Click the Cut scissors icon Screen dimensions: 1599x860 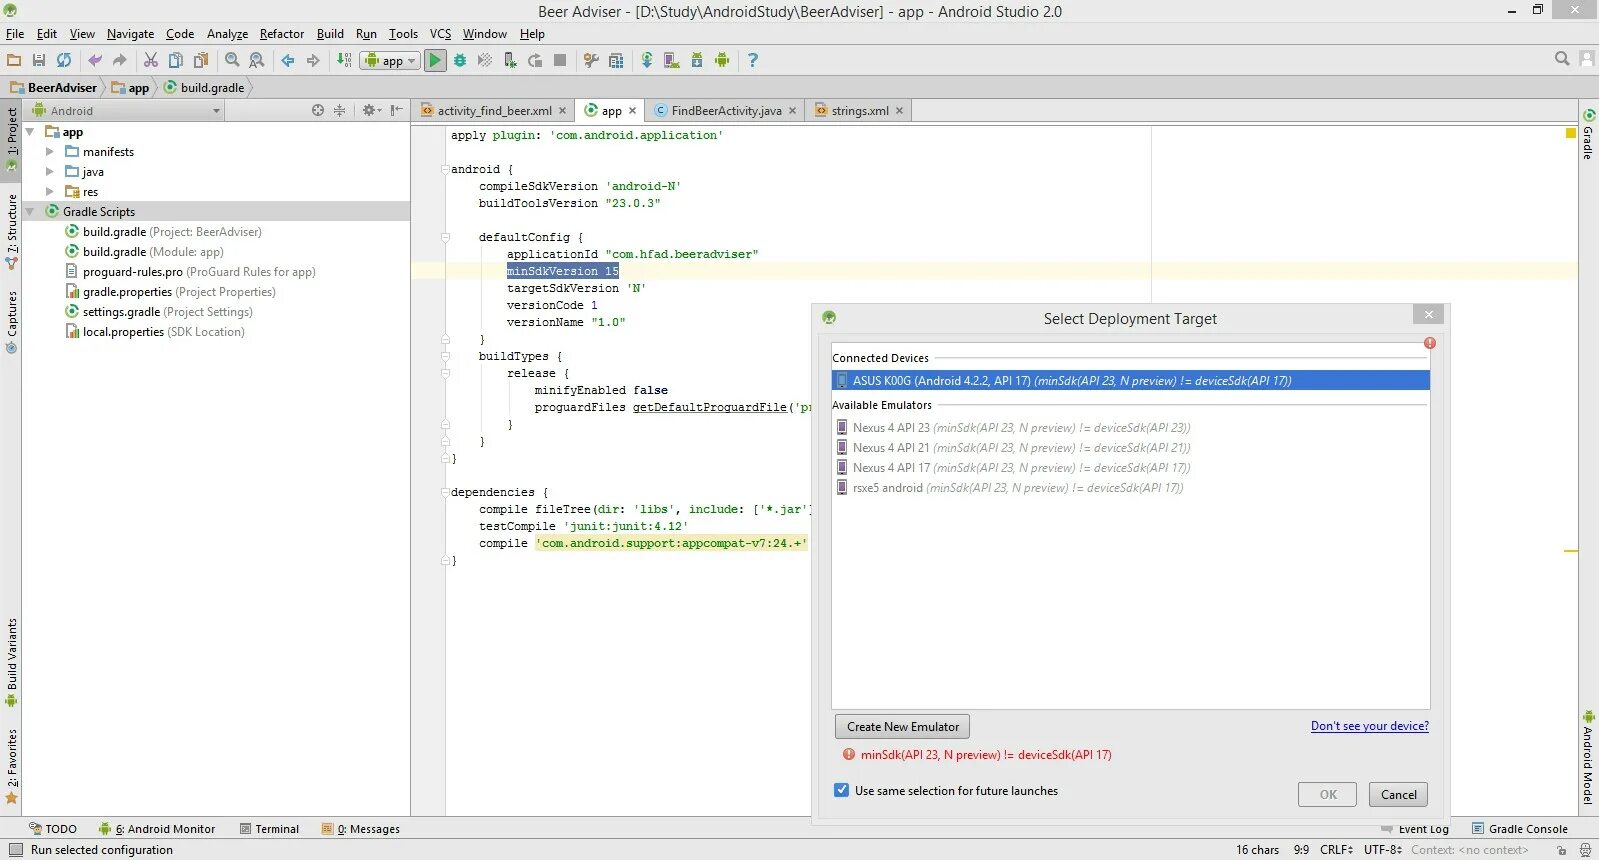click(x=151, y=60)
